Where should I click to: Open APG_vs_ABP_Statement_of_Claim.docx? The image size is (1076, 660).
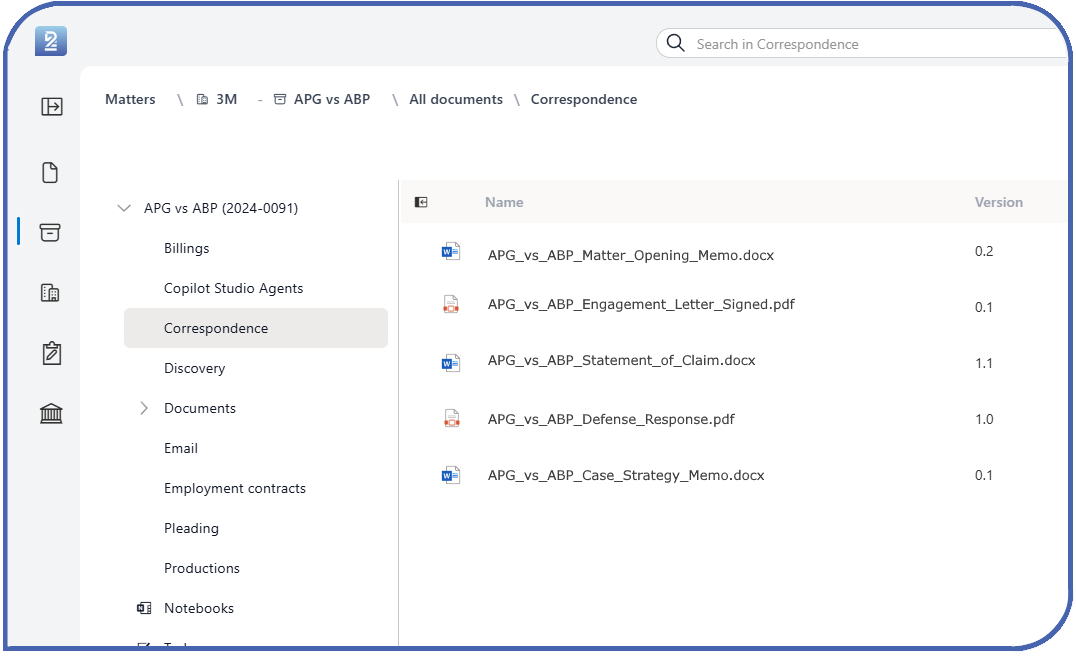[621, 360]
